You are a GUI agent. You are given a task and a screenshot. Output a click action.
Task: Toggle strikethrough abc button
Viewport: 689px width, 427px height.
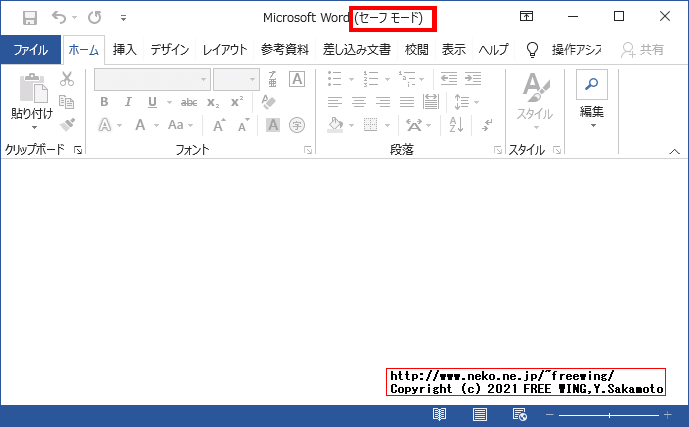click(x=189, y=102)
